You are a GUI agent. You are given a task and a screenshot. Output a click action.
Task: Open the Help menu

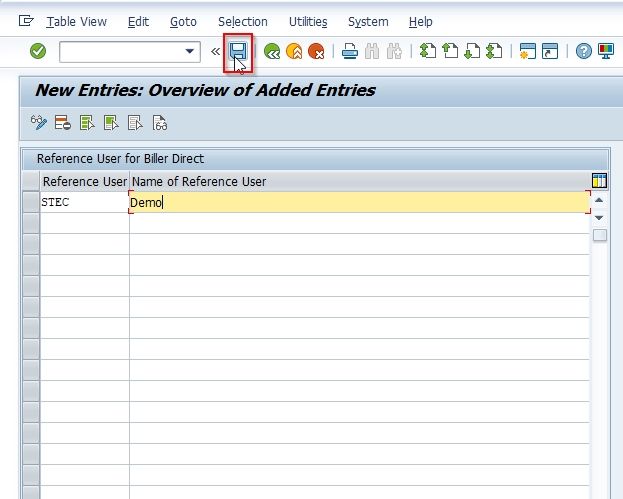[420, 21]
